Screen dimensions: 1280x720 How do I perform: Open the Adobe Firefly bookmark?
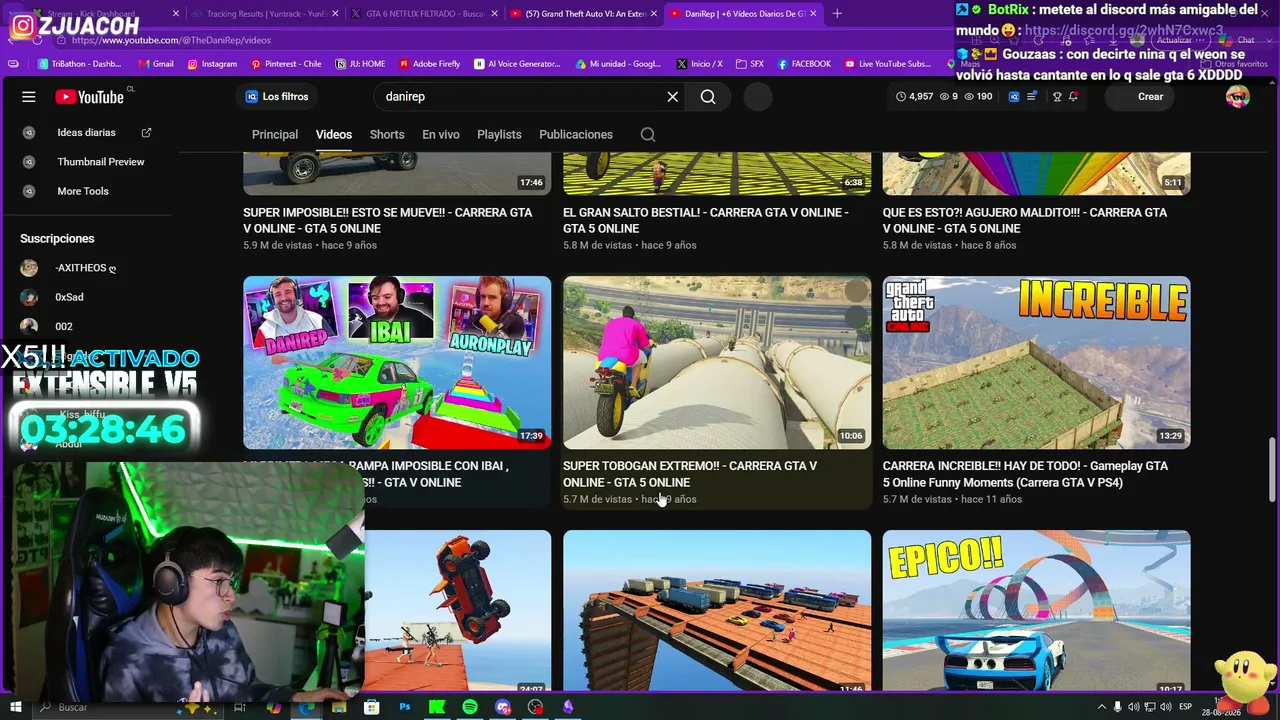[429, 64]
